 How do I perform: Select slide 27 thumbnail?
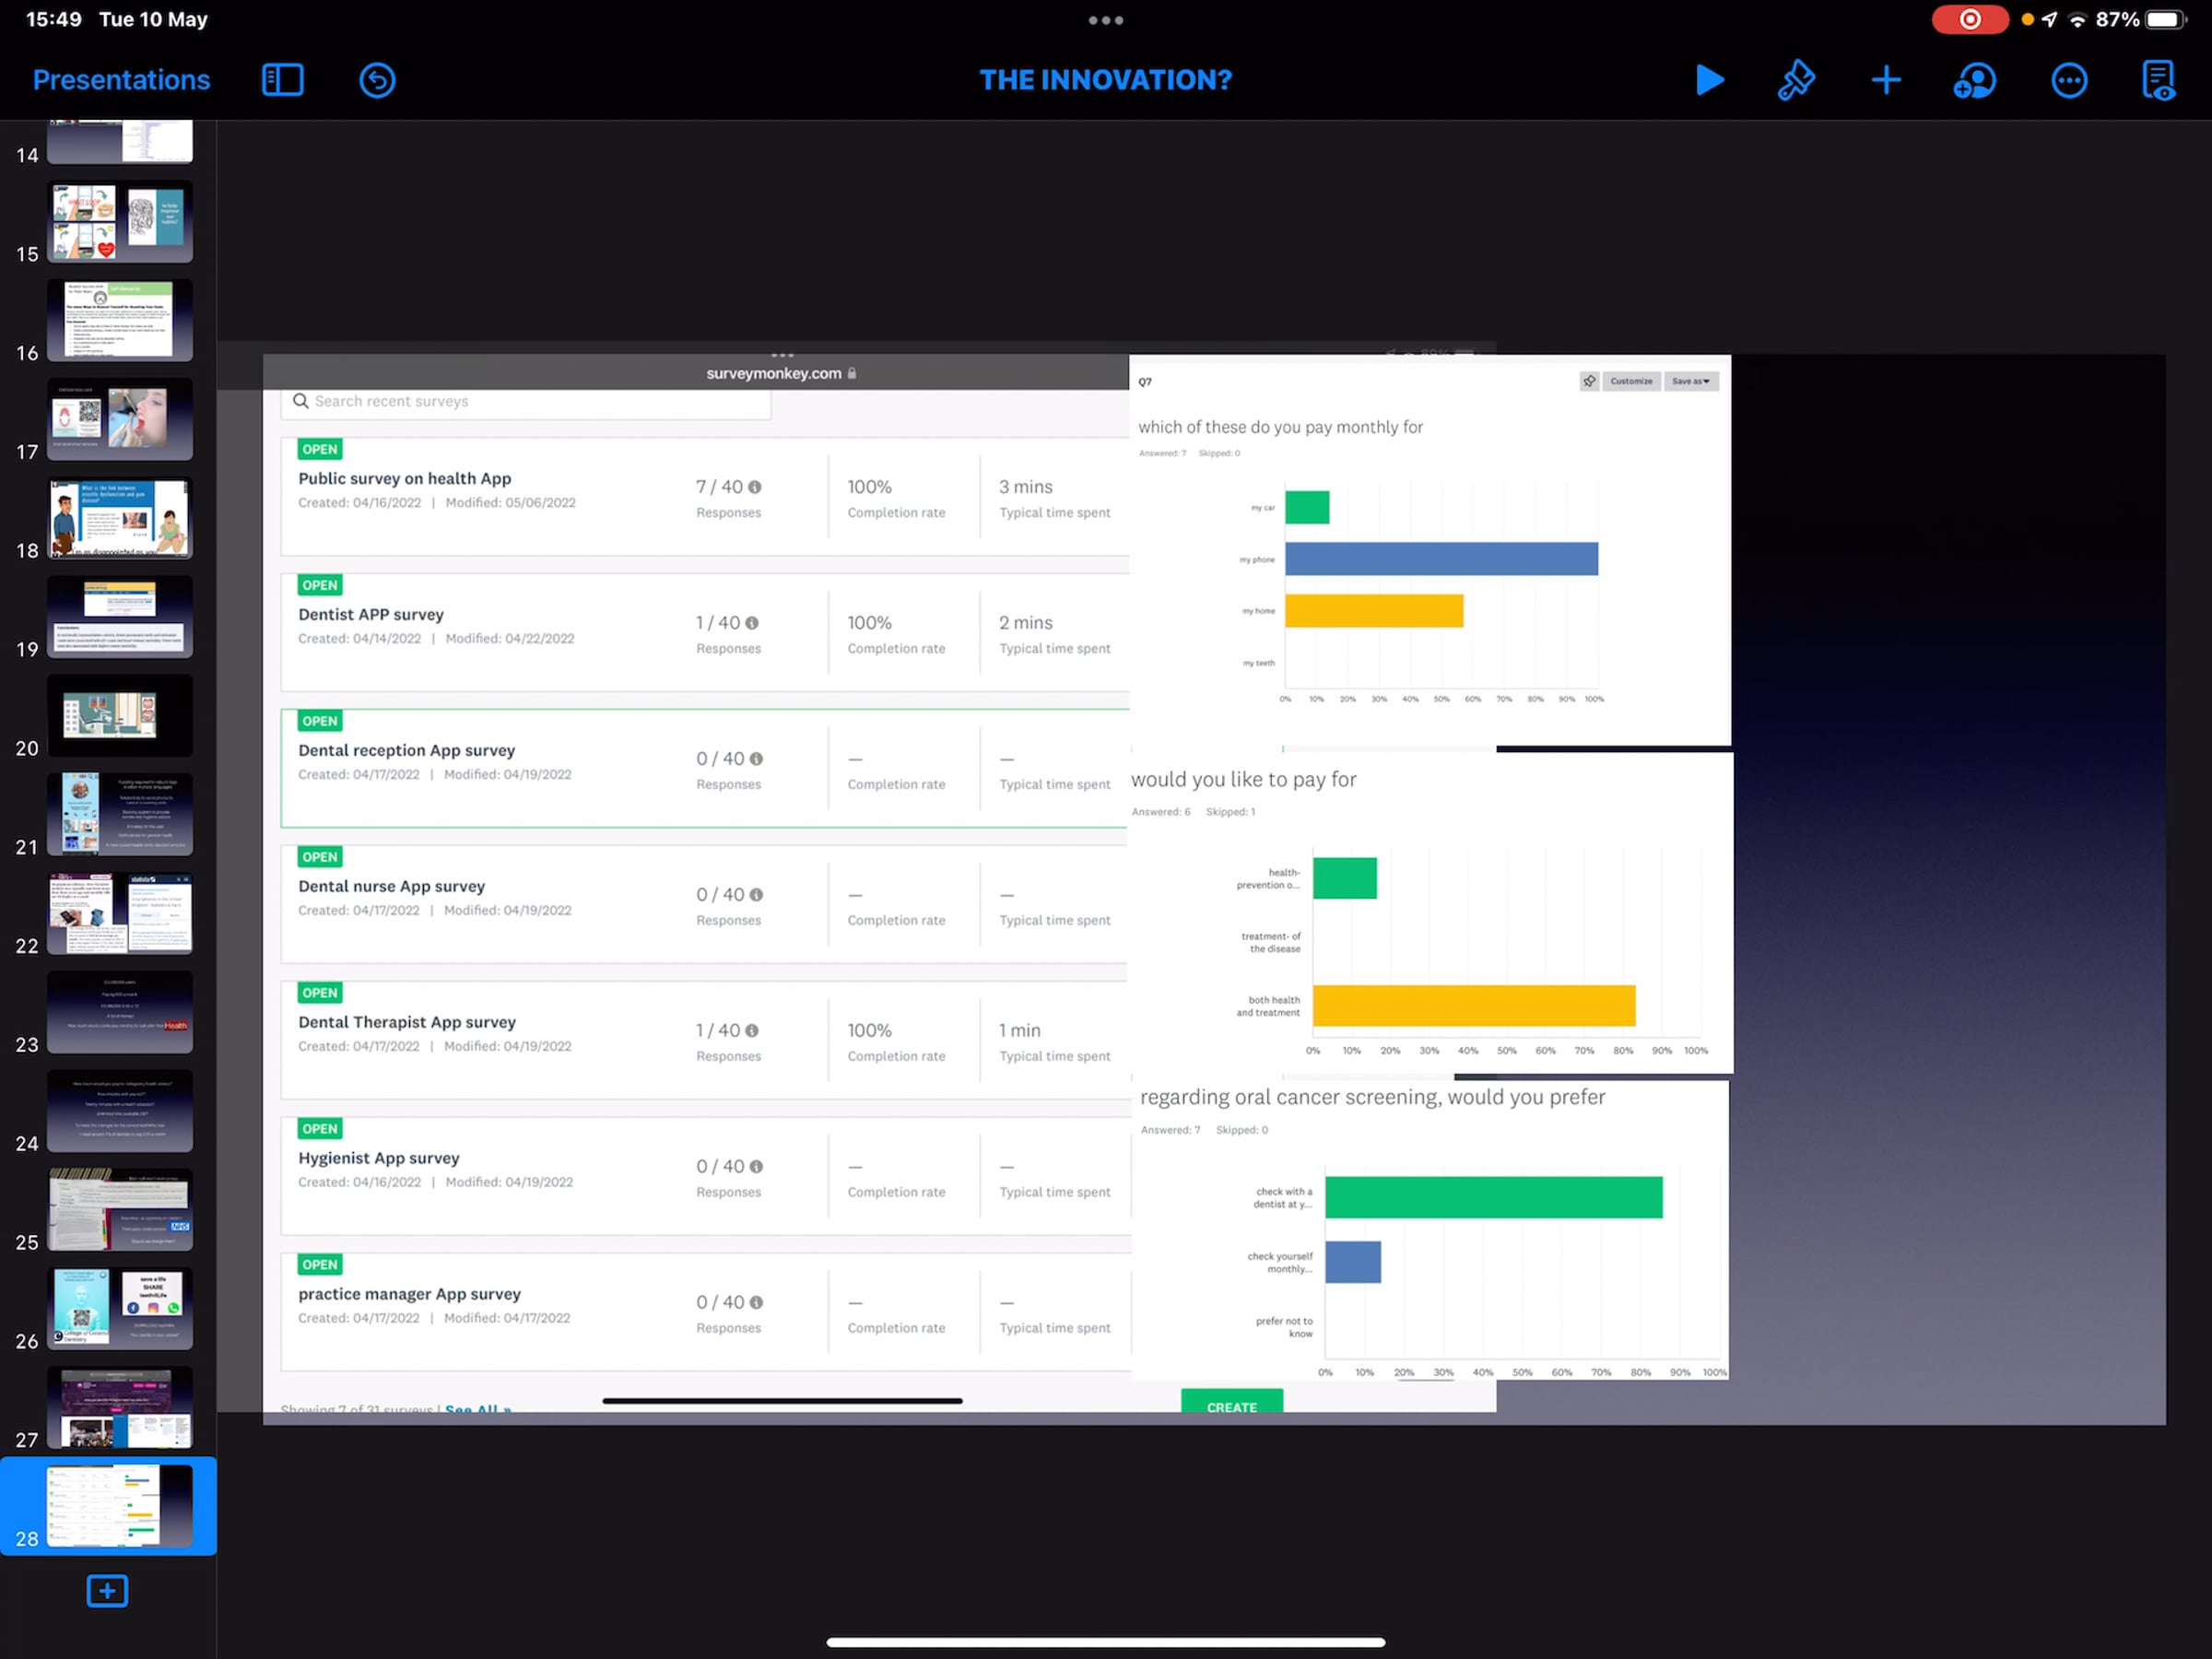120,1408
